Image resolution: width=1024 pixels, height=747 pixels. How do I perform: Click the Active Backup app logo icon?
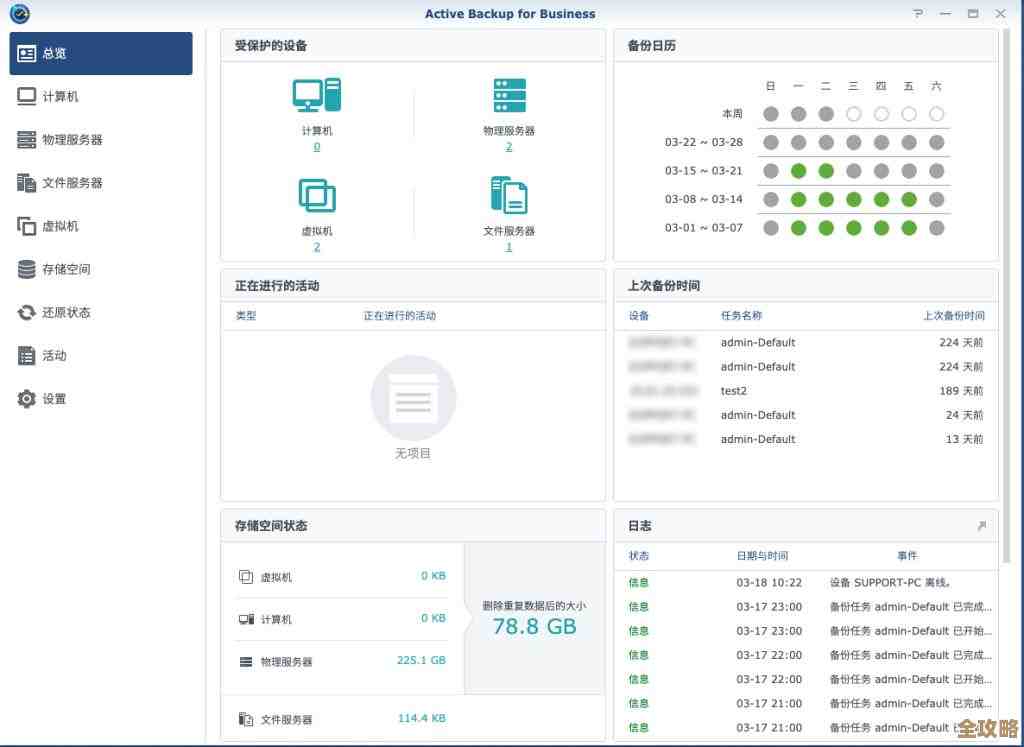[19, 14]
